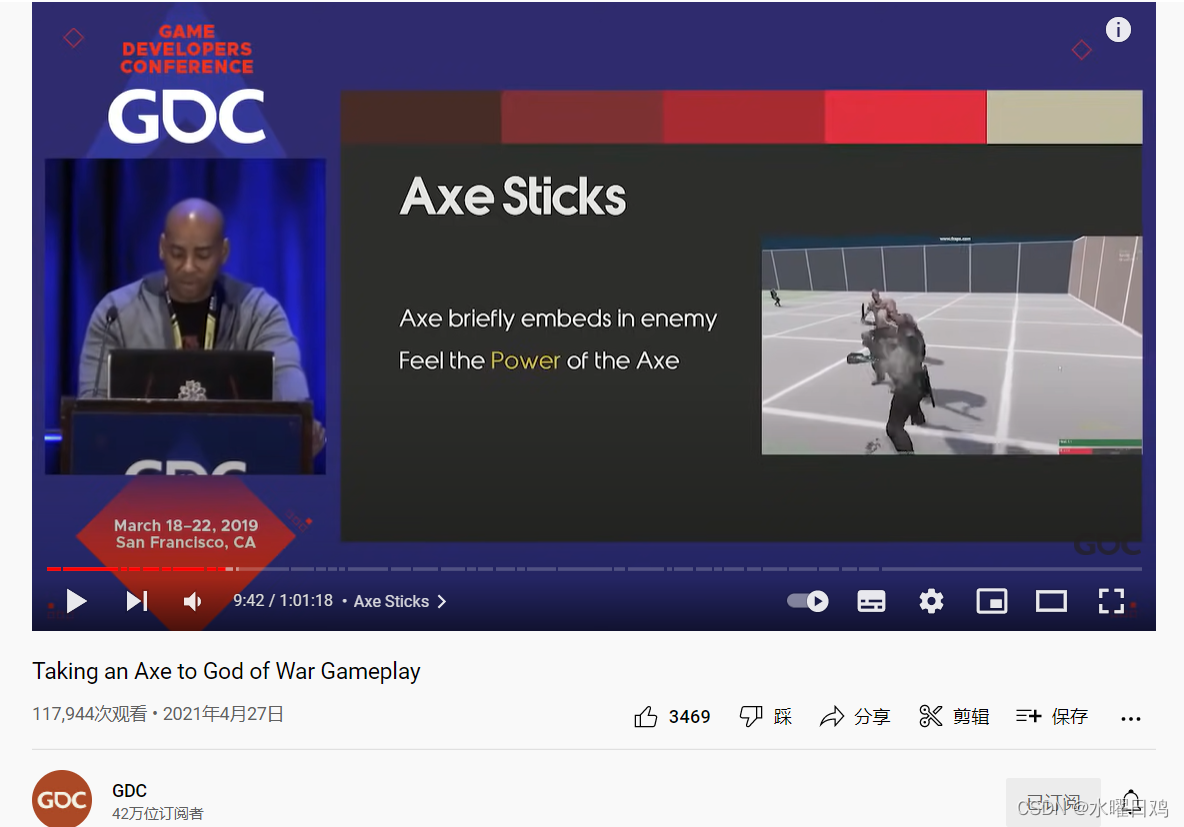Click the 42万位订阅者 subscriber count
The width and height of the screenshot is (1184, 827).
[x=158, y=813]
